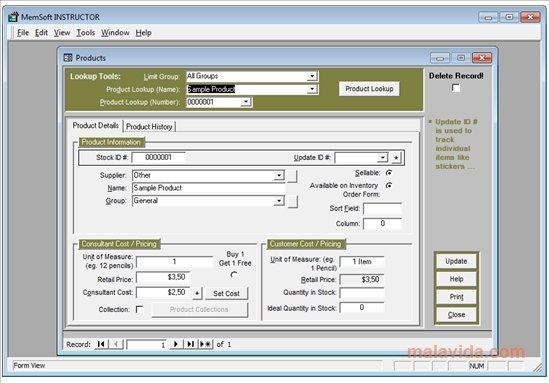Select Buy 1 Get 1 Free option
This screenshot has height=383, width=549.
coord(234,275)
